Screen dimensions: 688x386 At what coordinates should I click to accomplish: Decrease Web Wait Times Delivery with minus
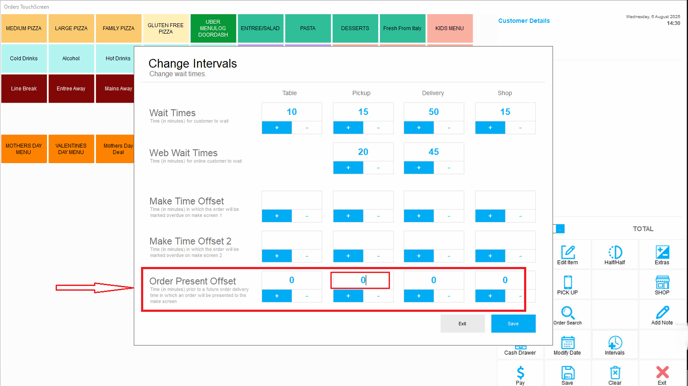449,168
